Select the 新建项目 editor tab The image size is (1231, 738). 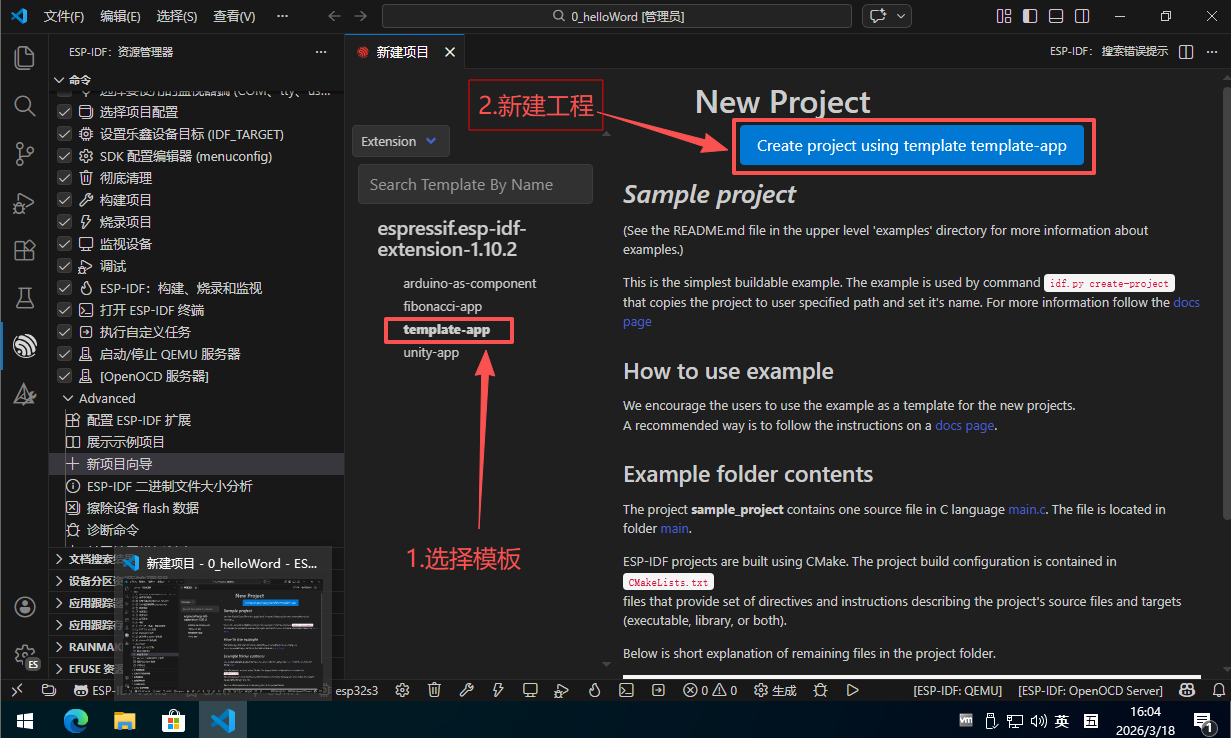tap(403, 52)
